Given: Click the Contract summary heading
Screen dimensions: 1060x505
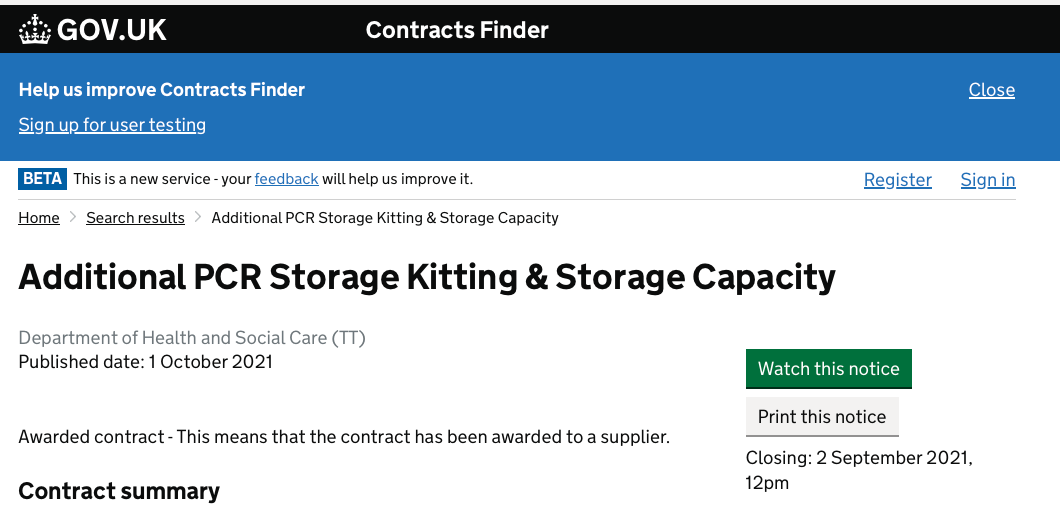Looking at the screenshot, I should pos(119,491).
